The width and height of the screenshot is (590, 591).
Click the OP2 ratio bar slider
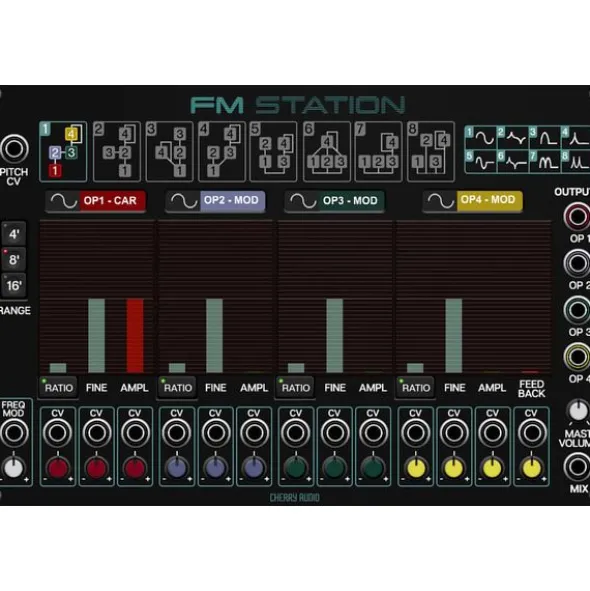[x=177, y=368]
